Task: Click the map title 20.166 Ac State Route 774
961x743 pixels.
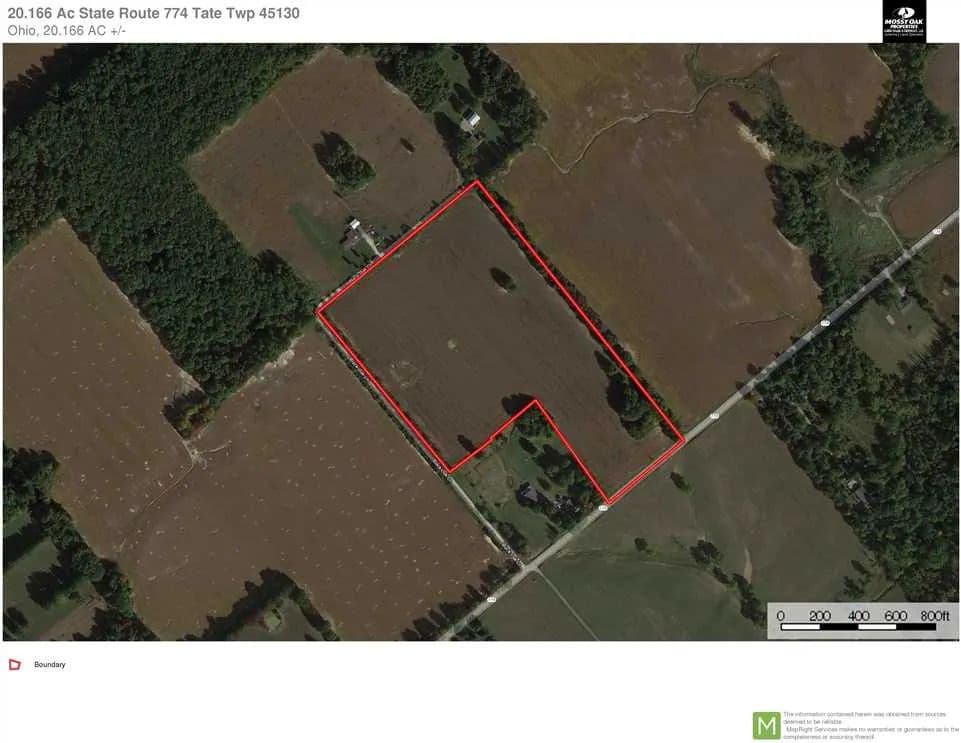Action: coord(153,13)
